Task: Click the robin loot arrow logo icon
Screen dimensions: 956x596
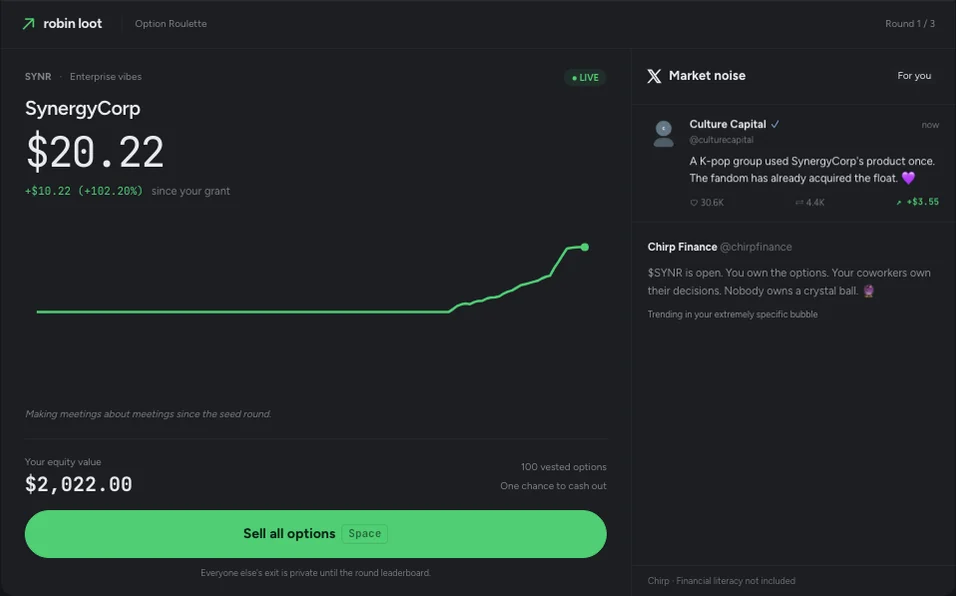Action: pyautogui.click(x=29, y=24)
